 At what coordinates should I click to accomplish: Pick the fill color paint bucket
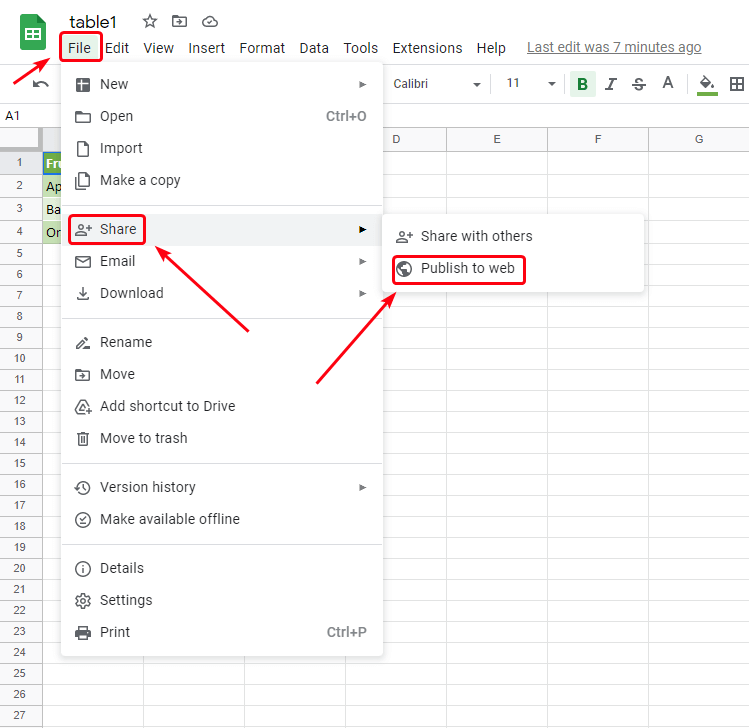707,84
